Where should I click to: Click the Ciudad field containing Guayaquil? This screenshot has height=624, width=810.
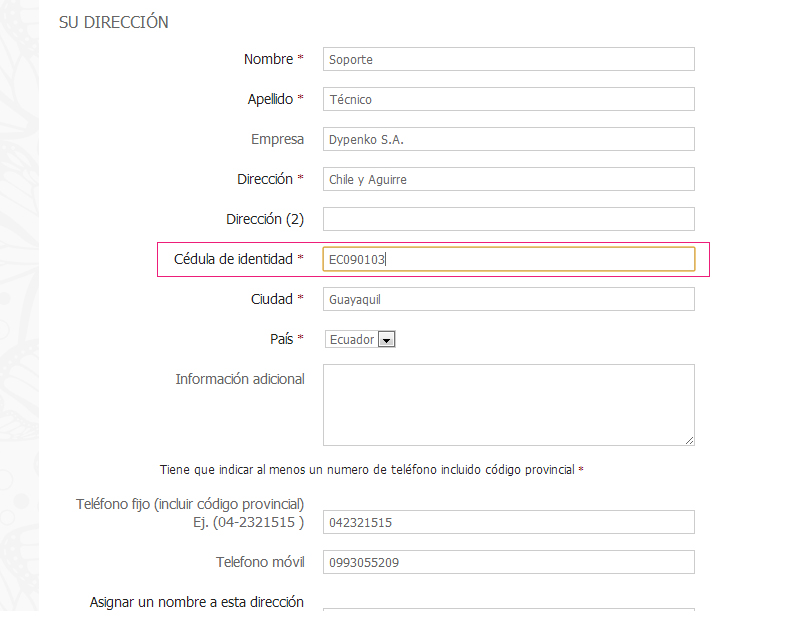[508, 299]
